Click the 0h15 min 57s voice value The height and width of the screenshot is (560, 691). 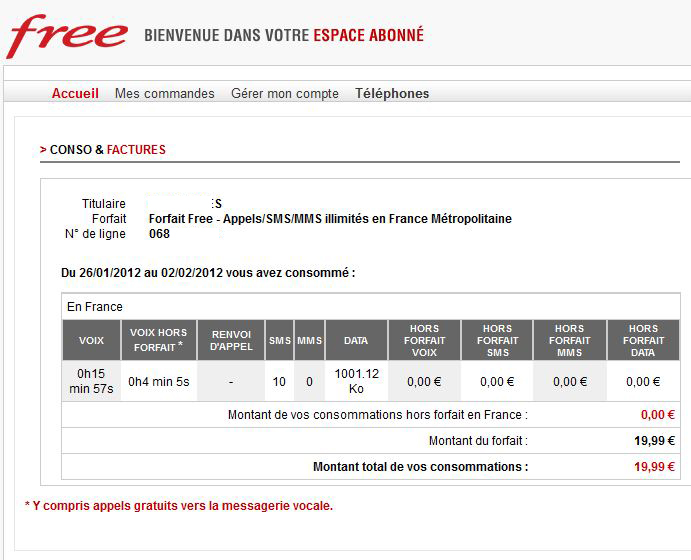coord(91,381)
